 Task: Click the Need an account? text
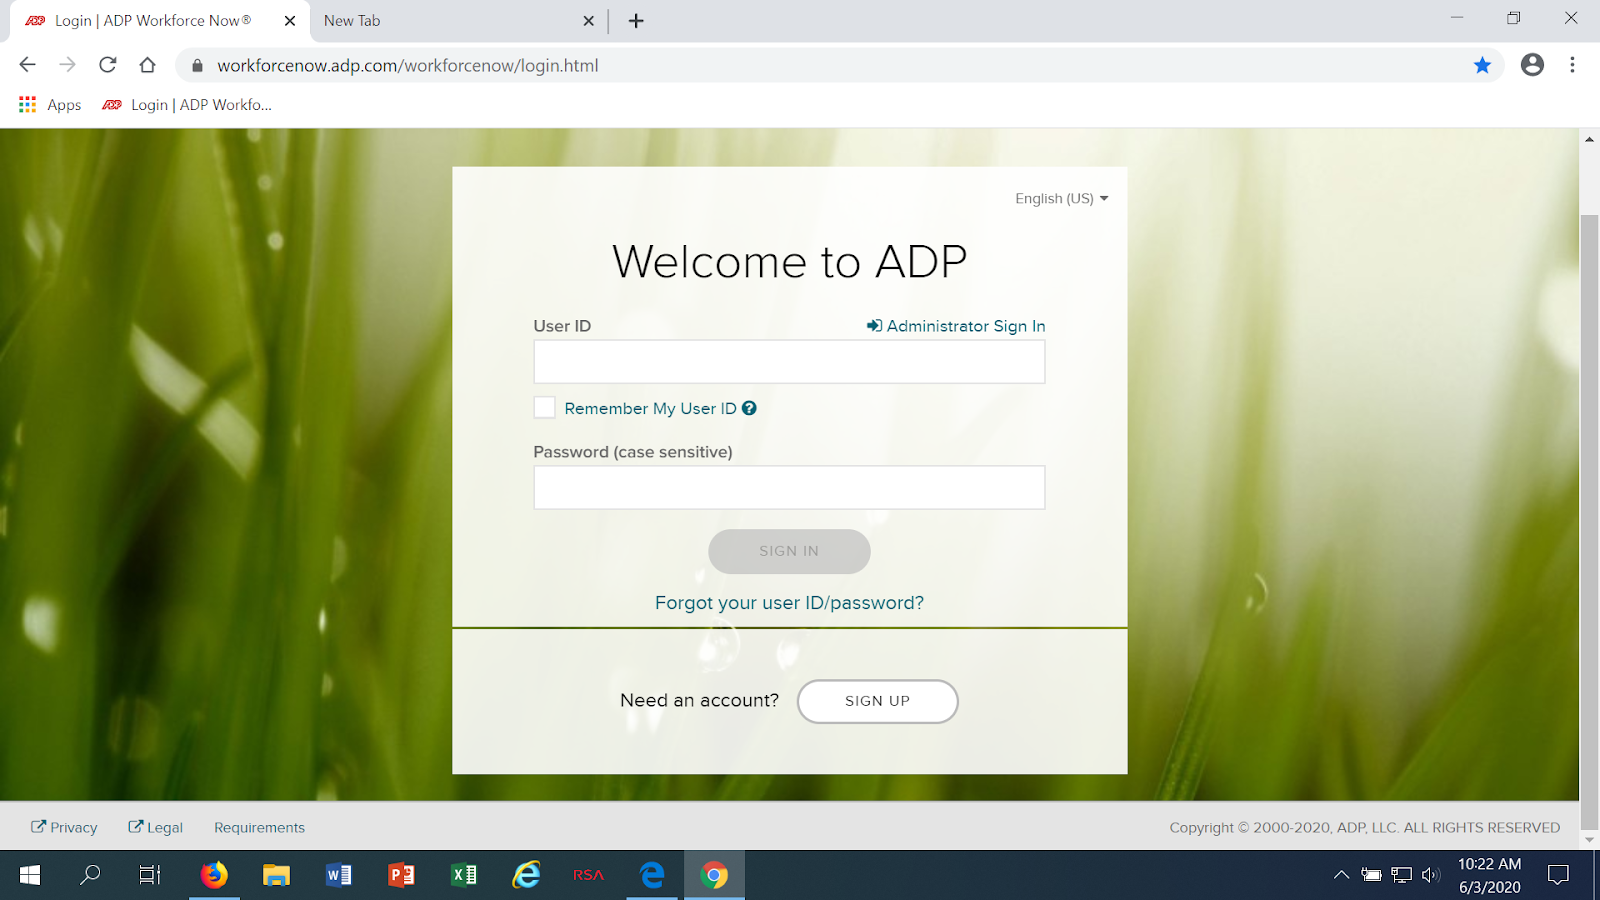[699, 701]
